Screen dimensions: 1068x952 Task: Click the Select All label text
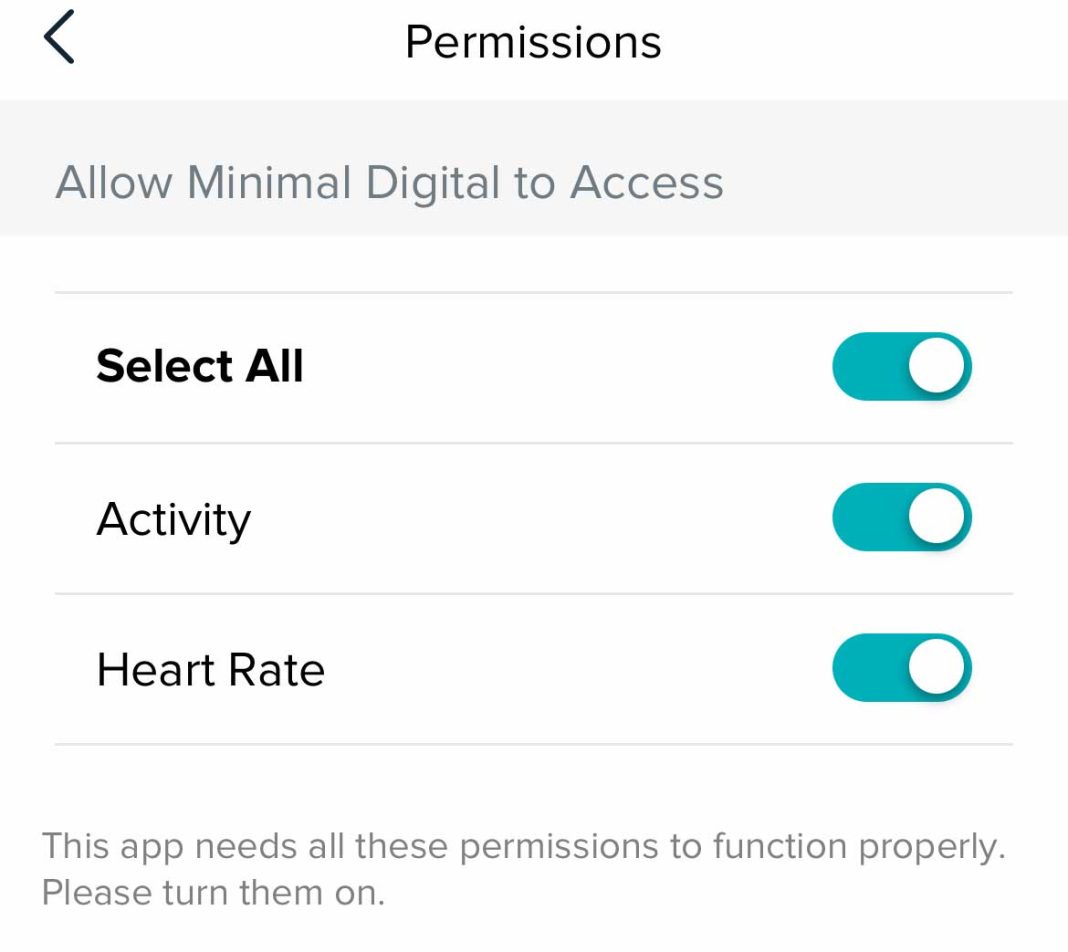click(x=200, y=366)
